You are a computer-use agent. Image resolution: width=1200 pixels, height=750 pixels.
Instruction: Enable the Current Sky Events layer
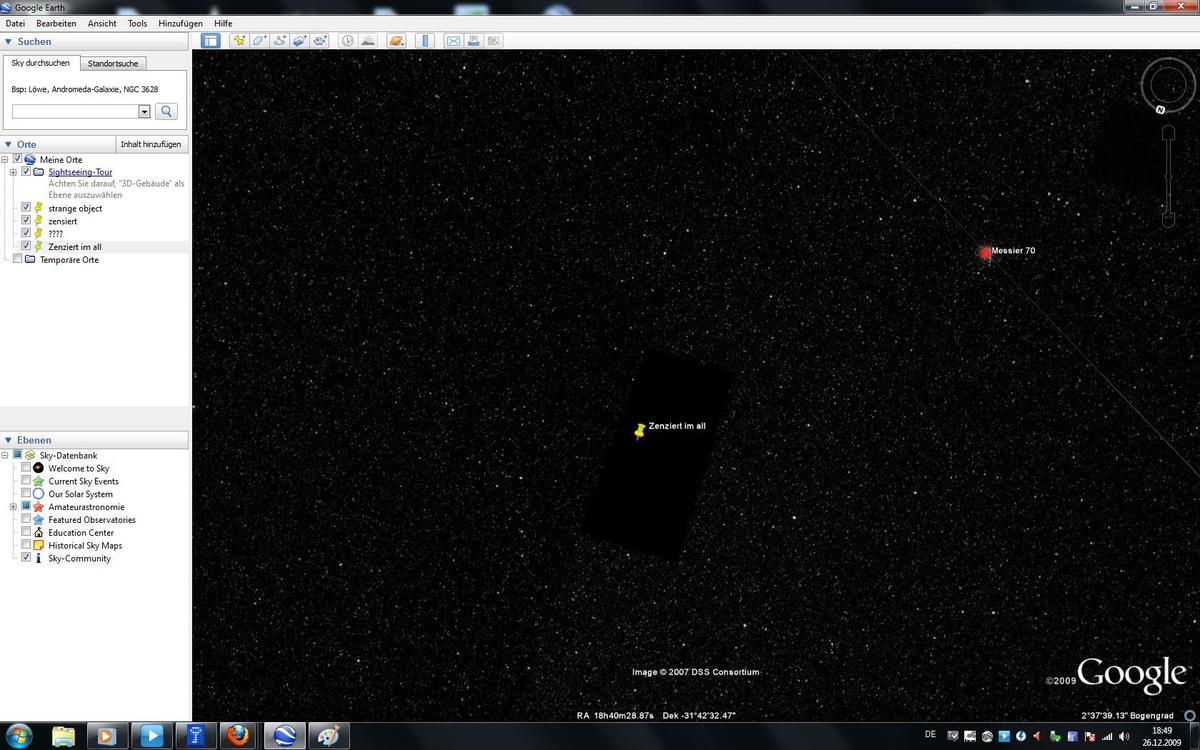point(26,481)
